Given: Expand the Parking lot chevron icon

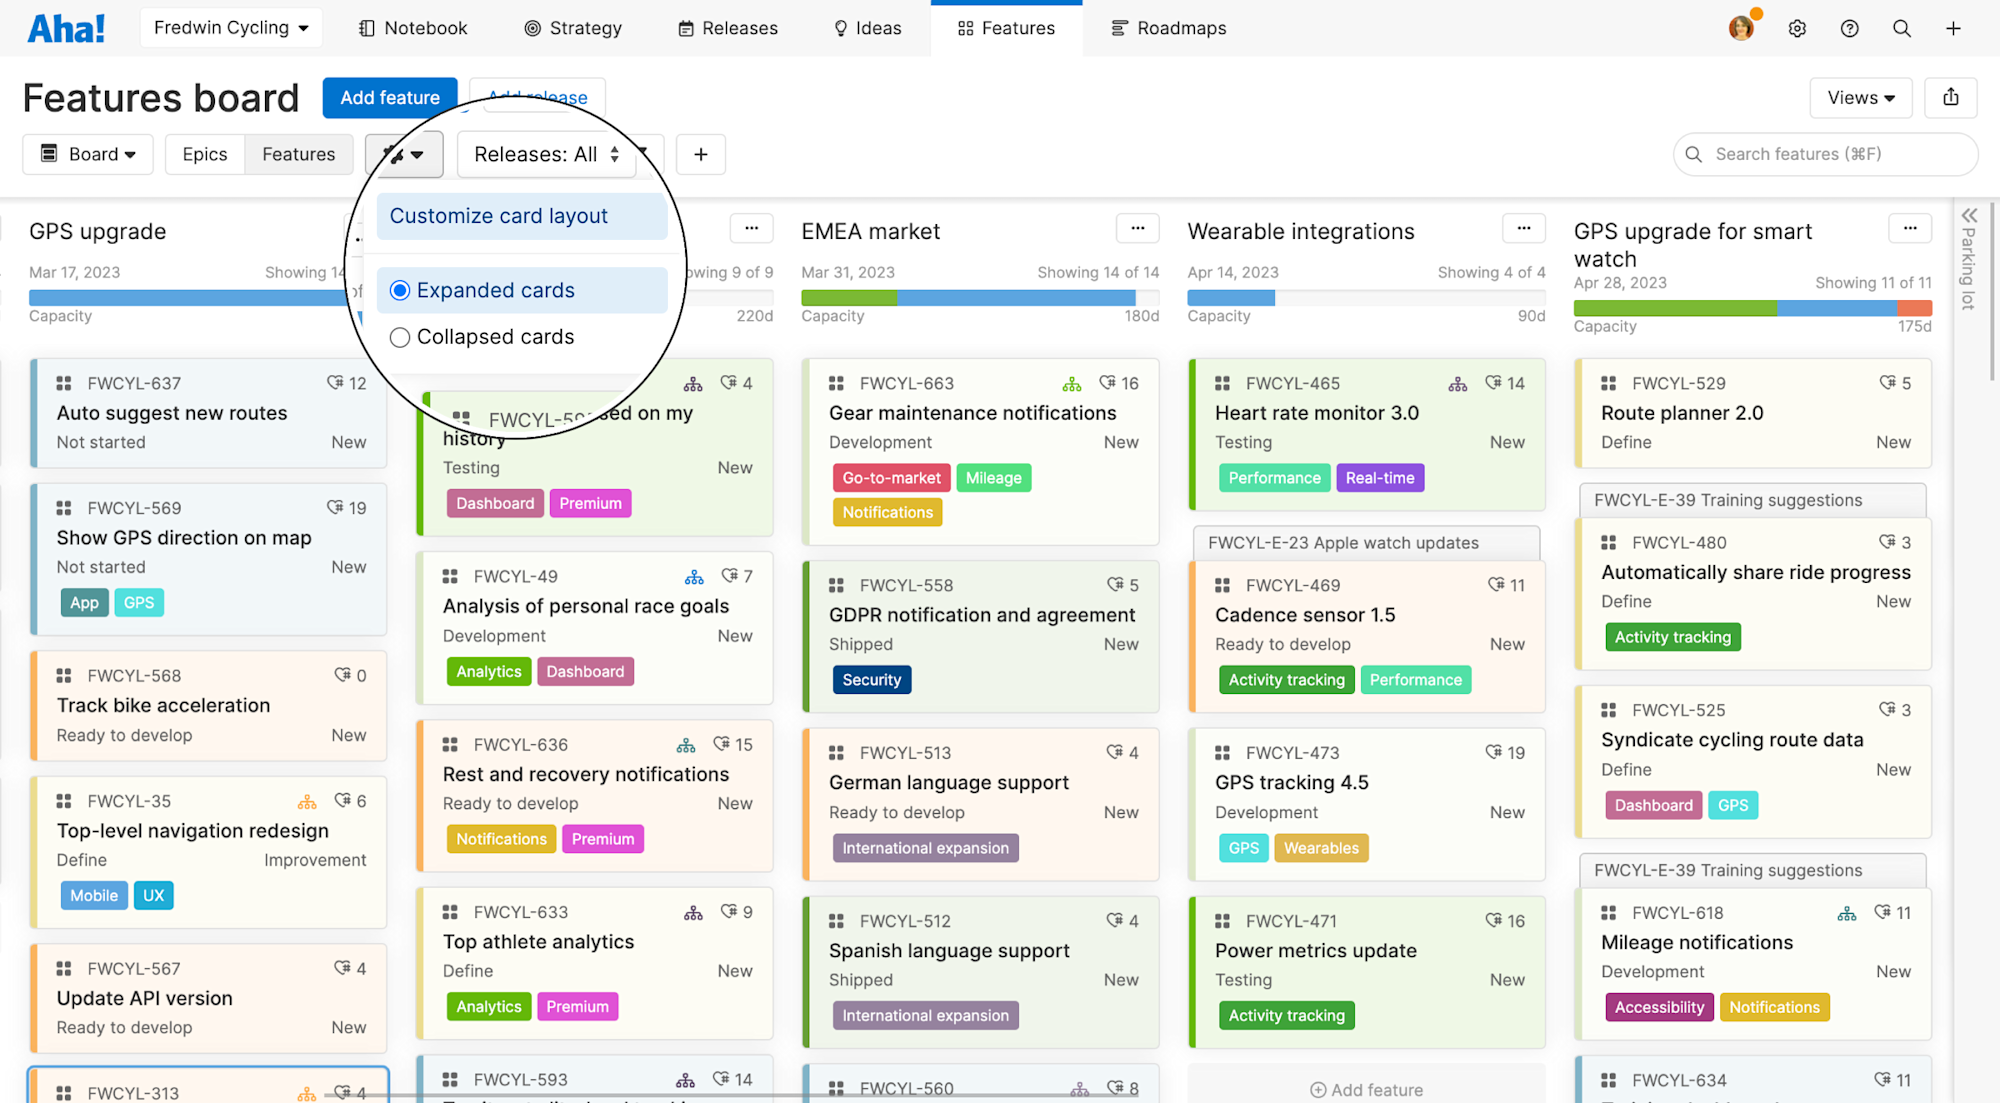Looking at the screenshot, I should [1969, 215].
